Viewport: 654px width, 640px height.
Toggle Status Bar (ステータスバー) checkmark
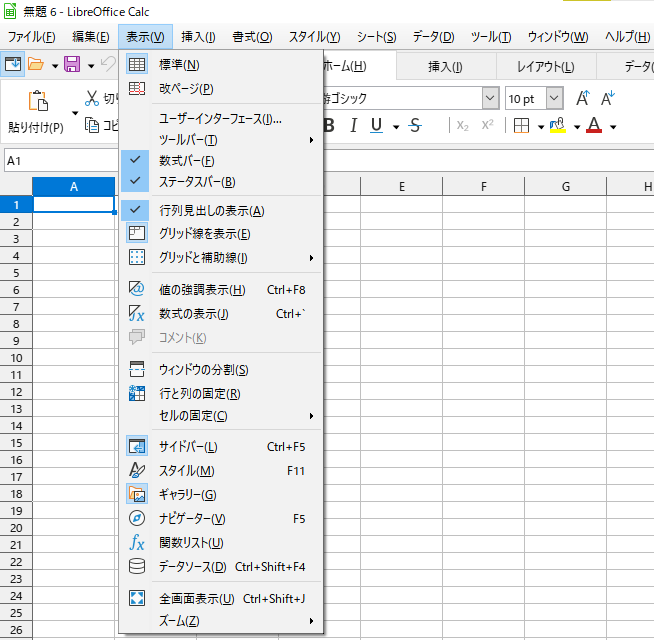point(135,181)
